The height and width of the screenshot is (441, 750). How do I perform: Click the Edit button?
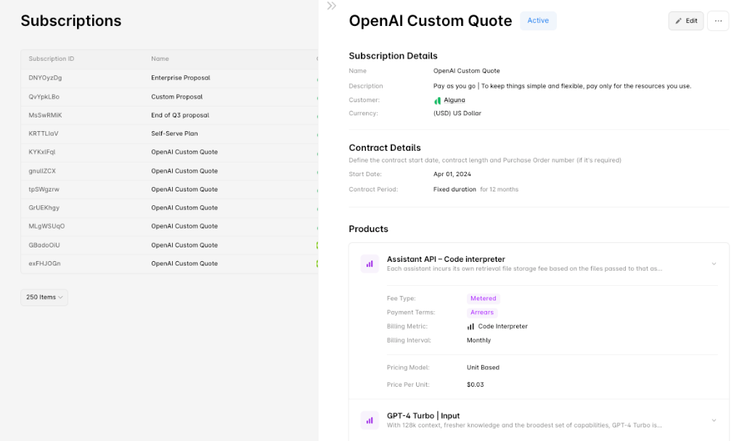(686, 21)
